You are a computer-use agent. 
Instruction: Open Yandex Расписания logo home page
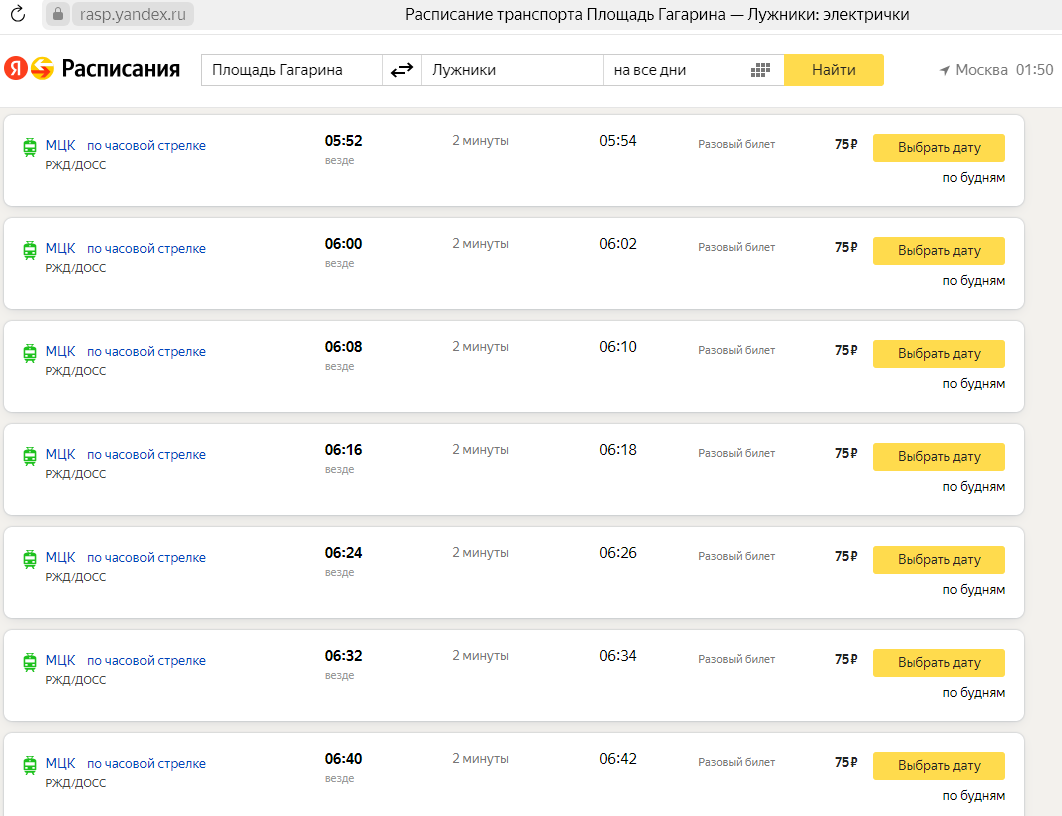point(92,69)
